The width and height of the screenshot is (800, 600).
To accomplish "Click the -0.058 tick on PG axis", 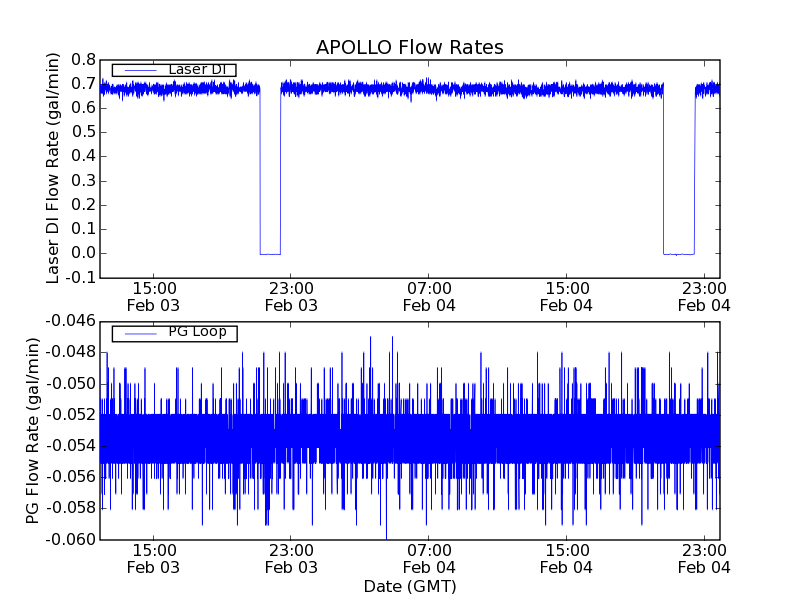I will tap(71, 508).
